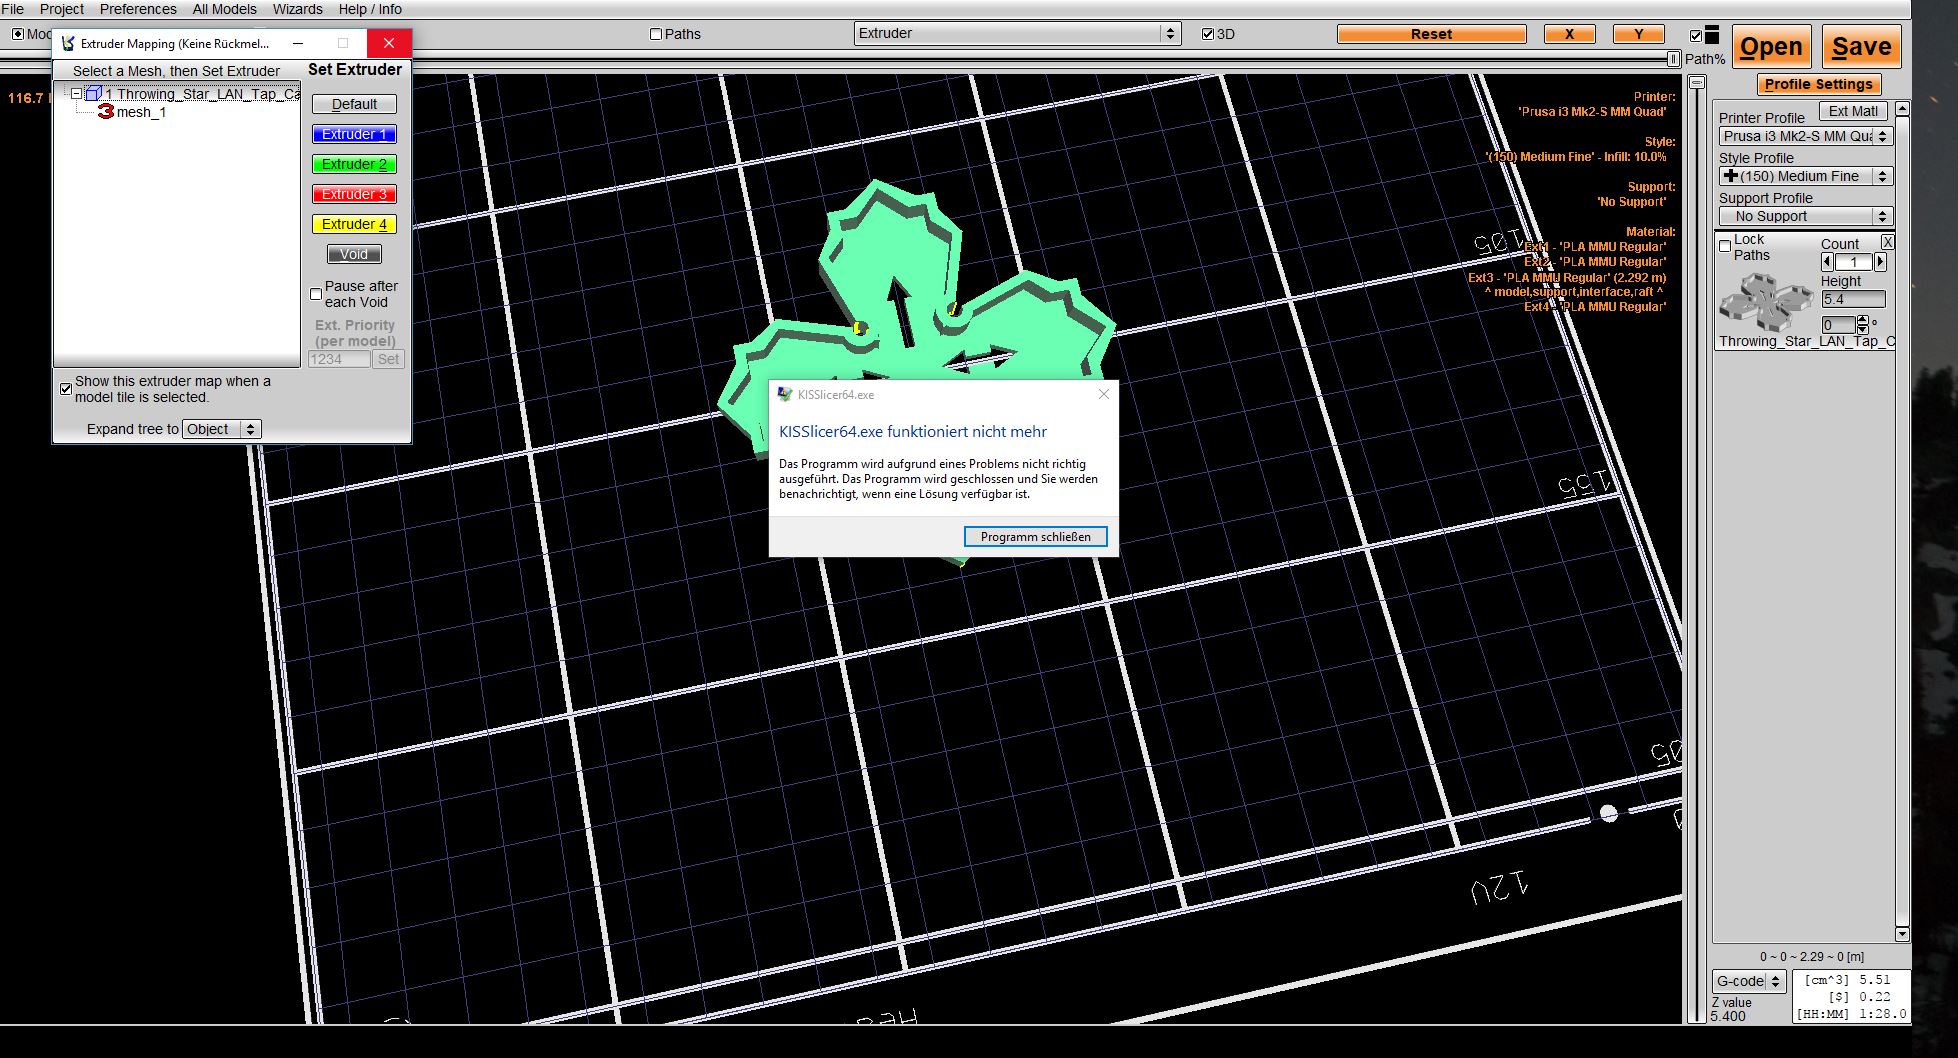Click the Save button
This screenshot has height=1058, width=1958.
click(x=1861, y=47)
